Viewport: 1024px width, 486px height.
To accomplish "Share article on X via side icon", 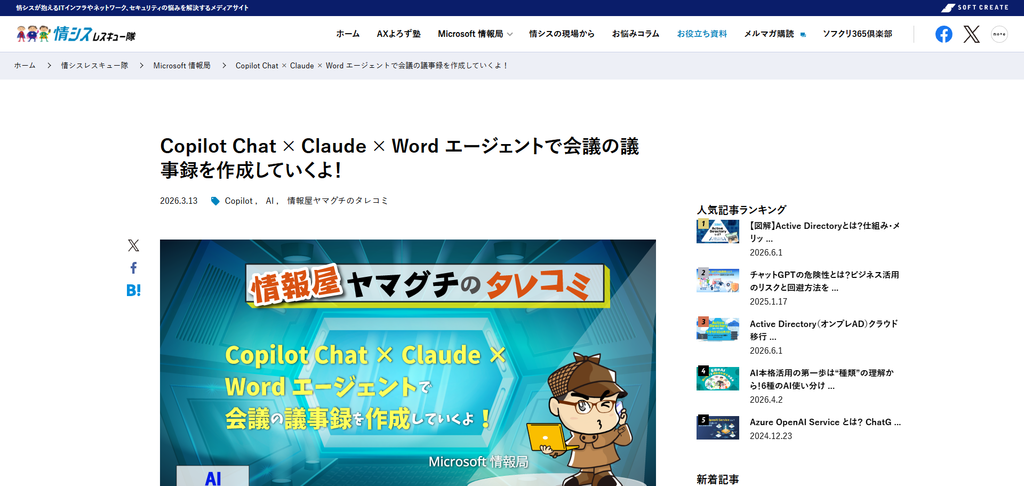I will coord(133,246).
